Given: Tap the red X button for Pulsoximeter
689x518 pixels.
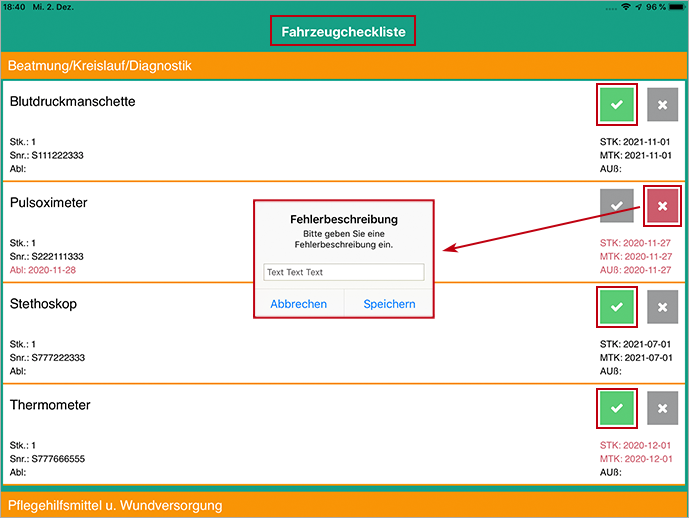Looking at the screenshot, I should tap(662, 206).
